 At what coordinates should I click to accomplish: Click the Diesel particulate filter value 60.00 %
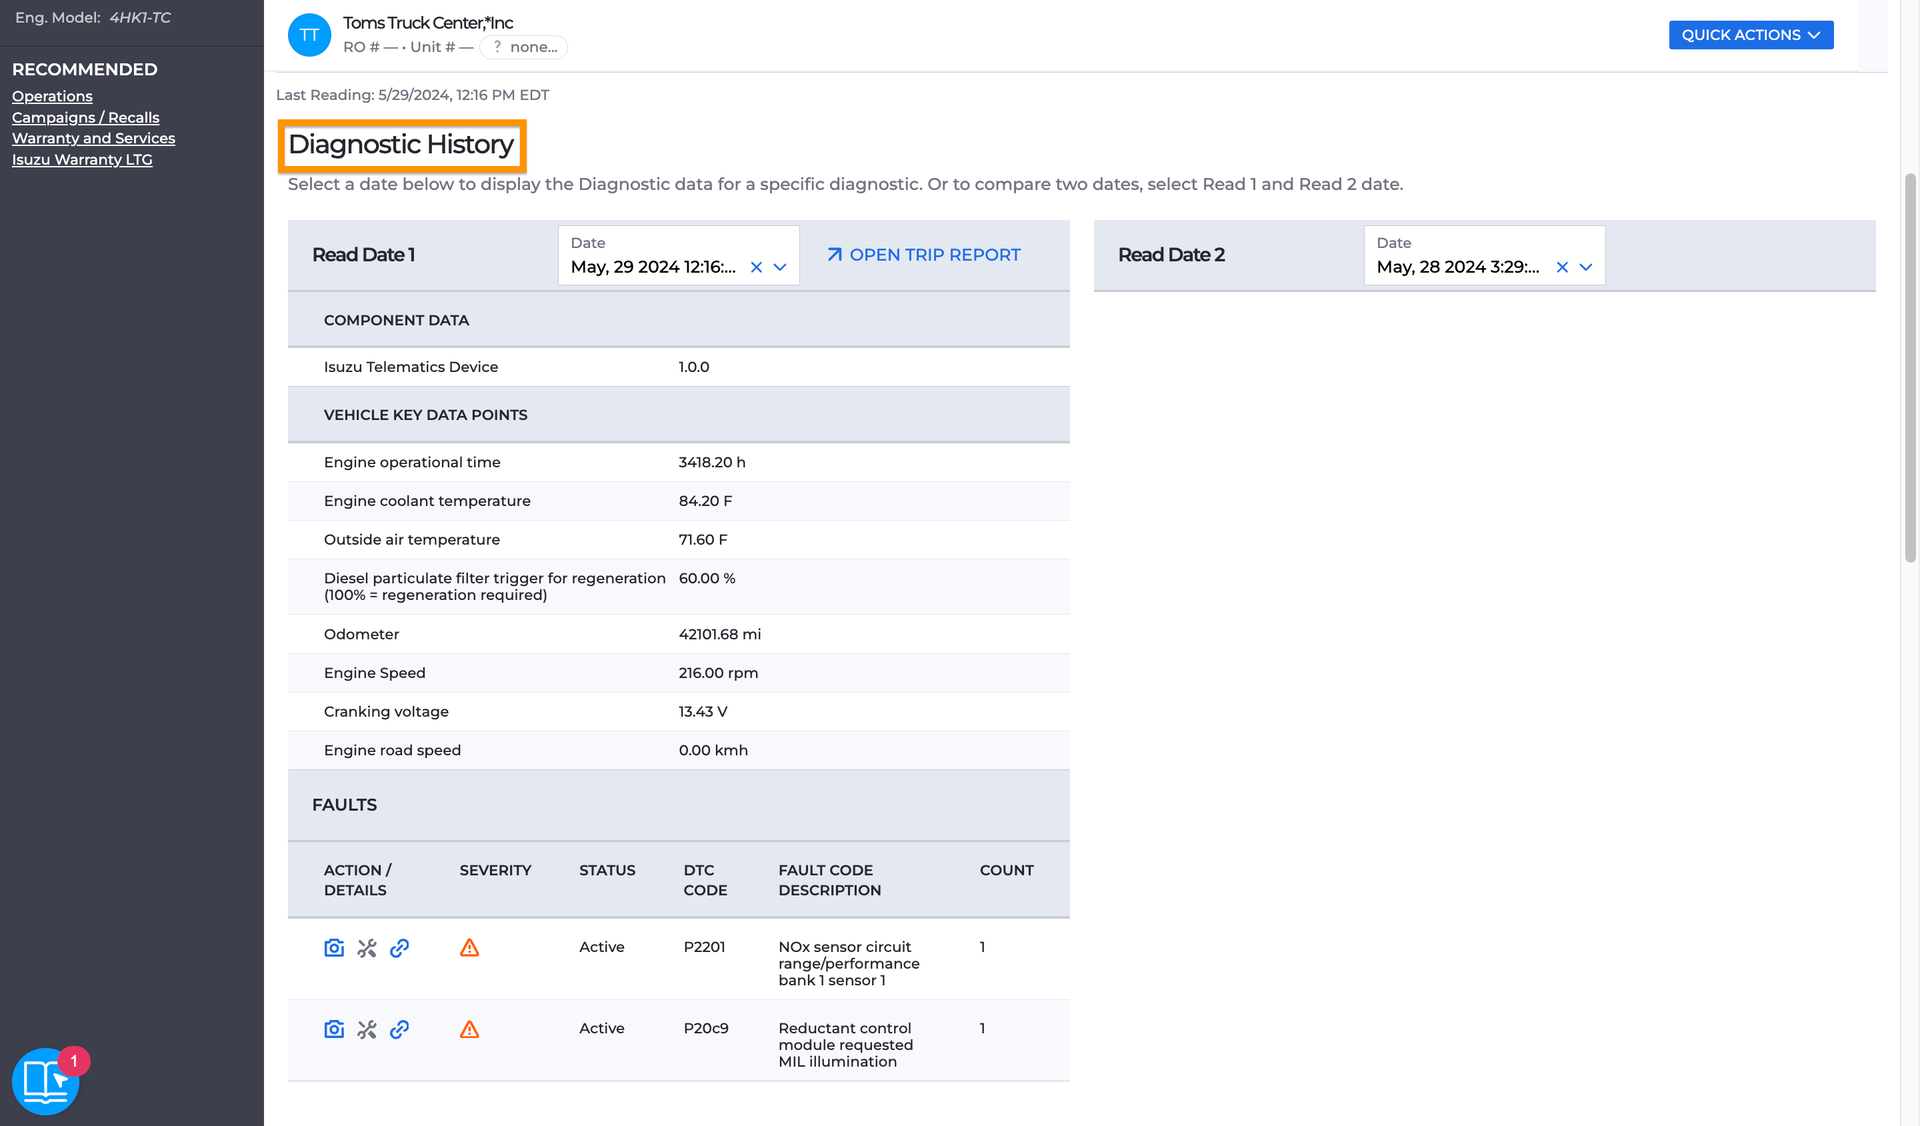point(707,578)
